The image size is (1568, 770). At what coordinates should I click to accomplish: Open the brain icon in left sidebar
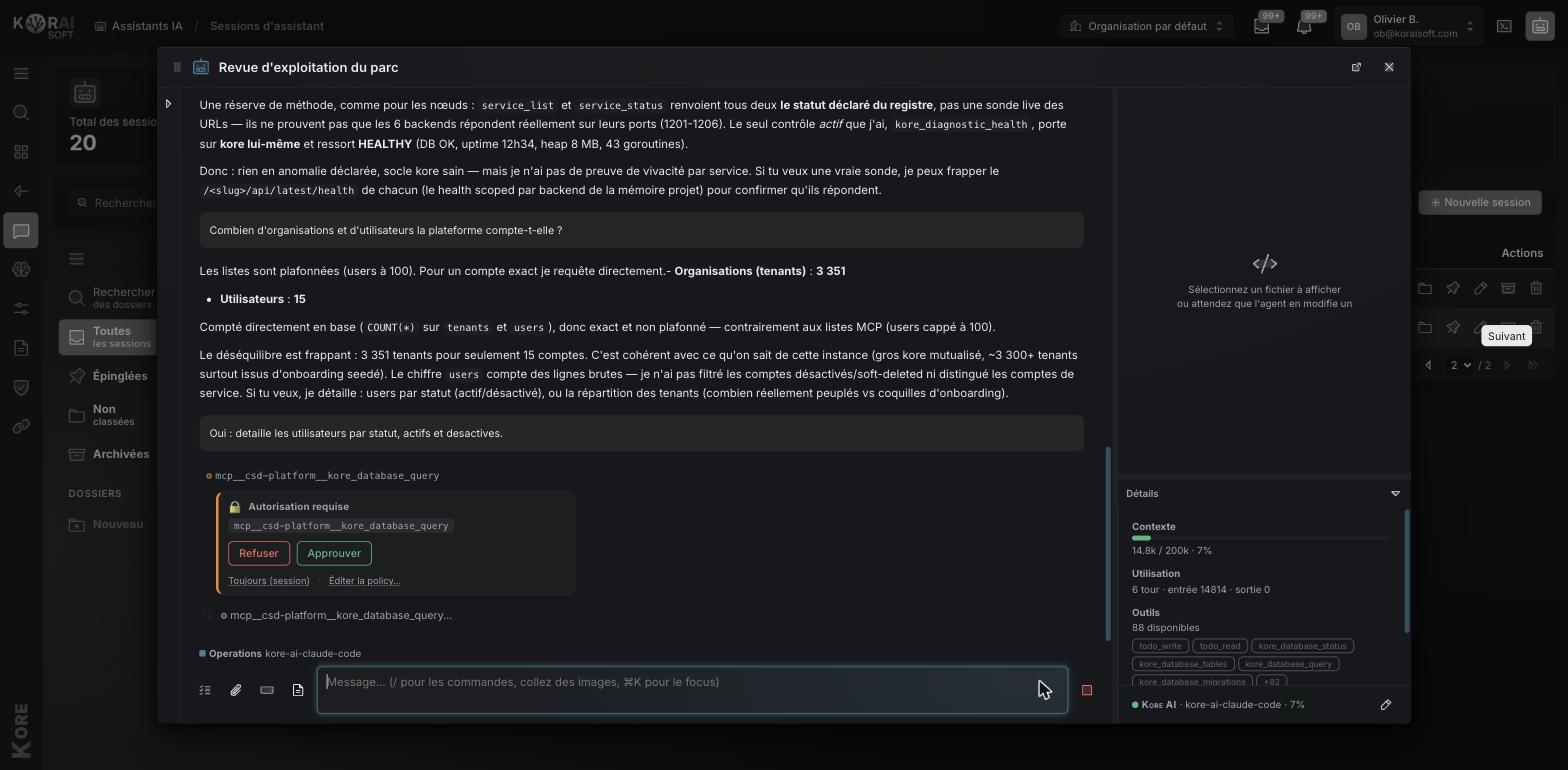tap(21, 270)
